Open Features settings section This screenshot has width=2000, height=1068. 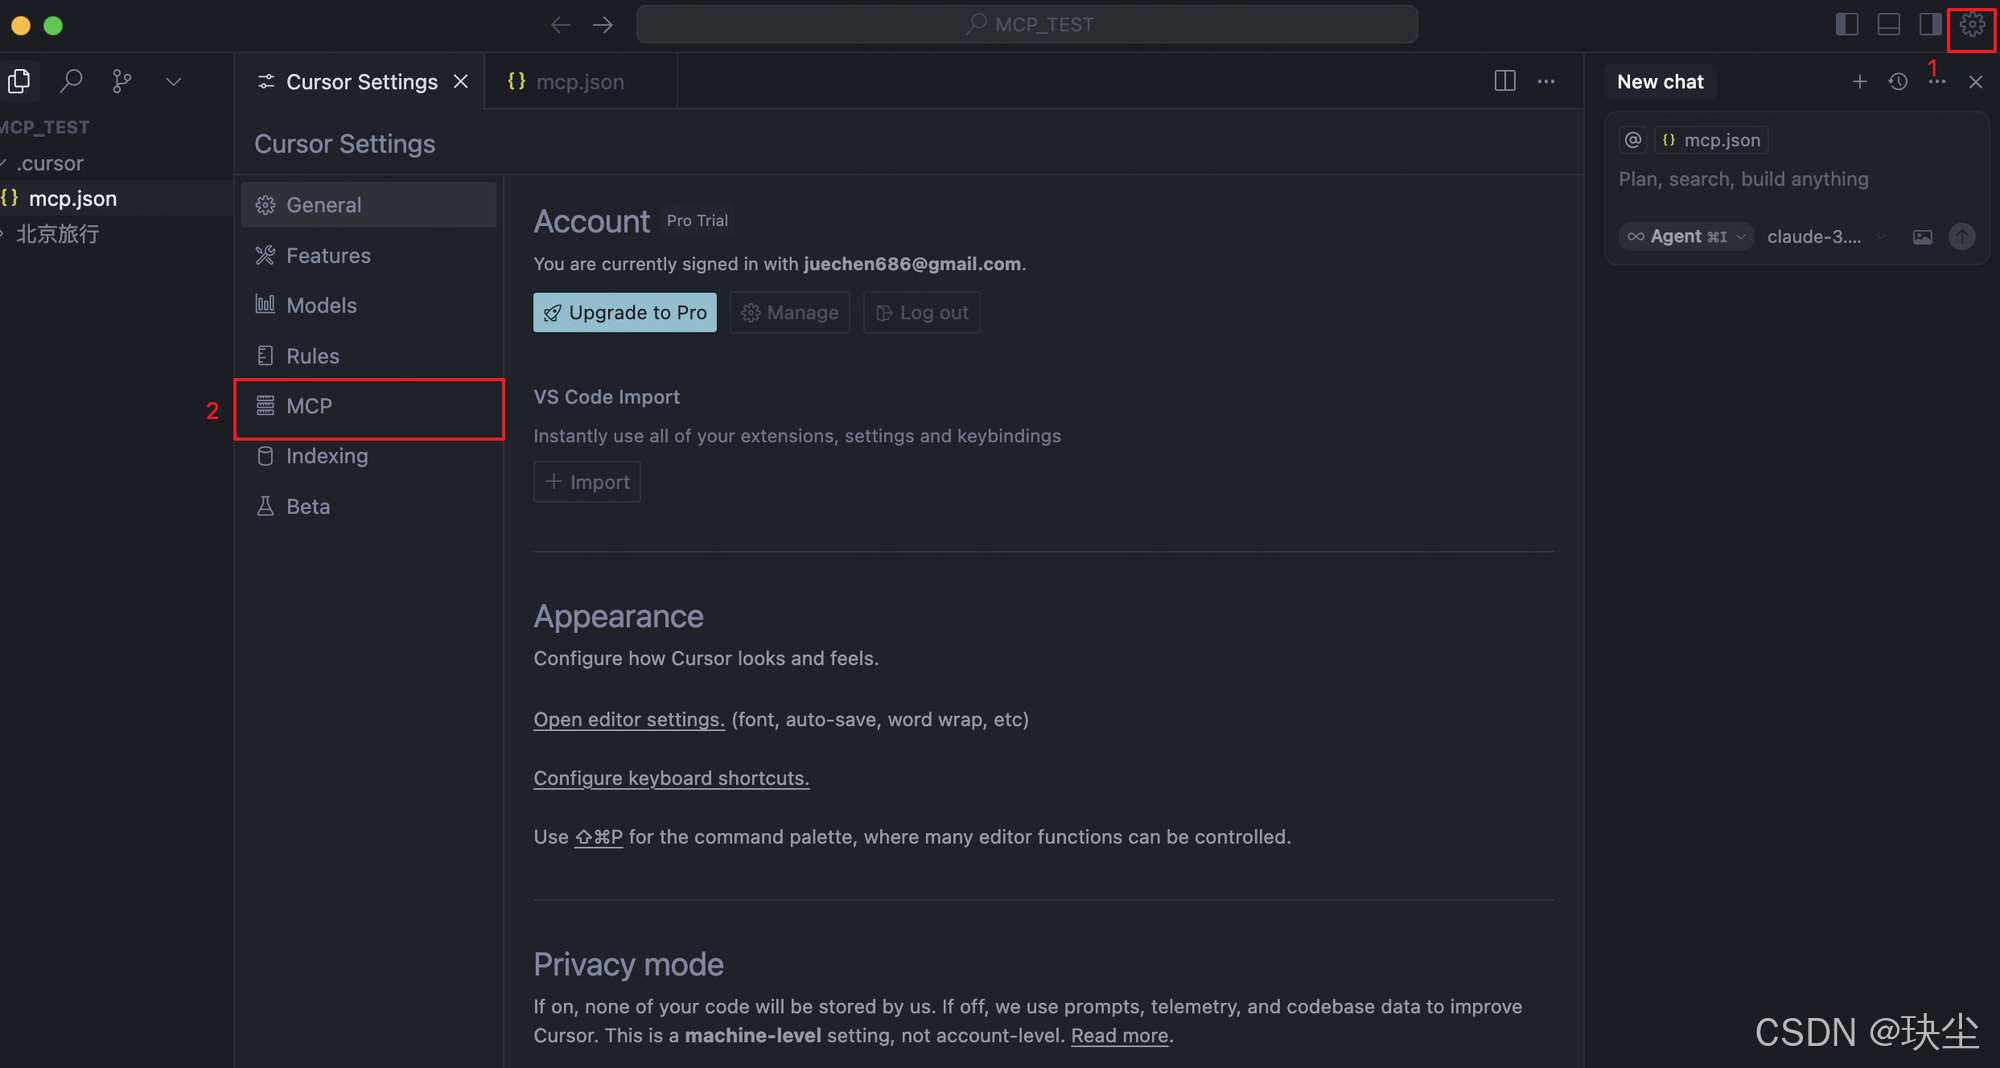point(369,256)
